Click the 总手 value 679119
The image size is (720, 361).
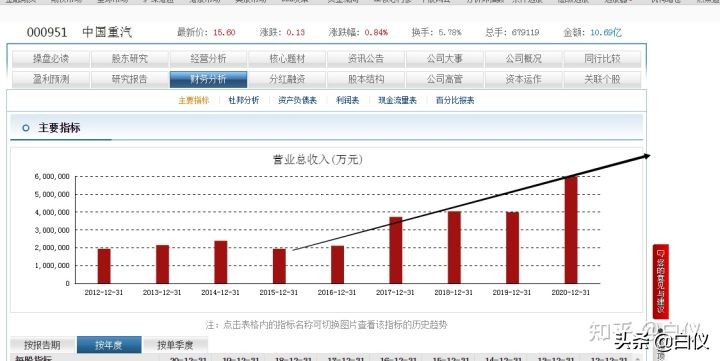tap(525, 33)
